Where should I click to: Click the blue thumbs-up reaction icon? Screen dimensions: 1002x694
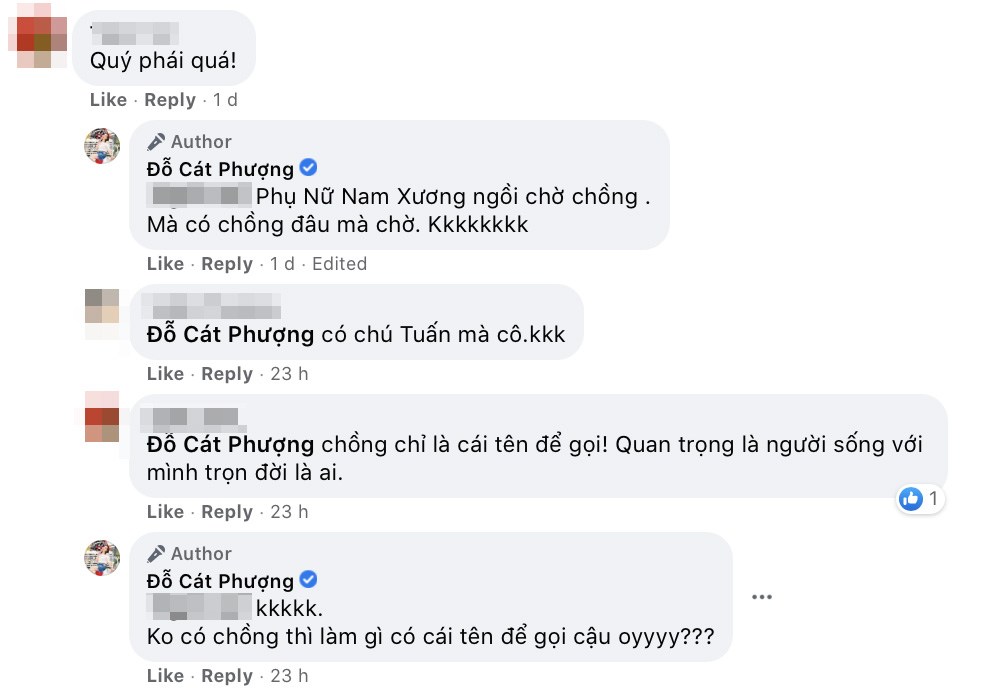tap(913, 499)
